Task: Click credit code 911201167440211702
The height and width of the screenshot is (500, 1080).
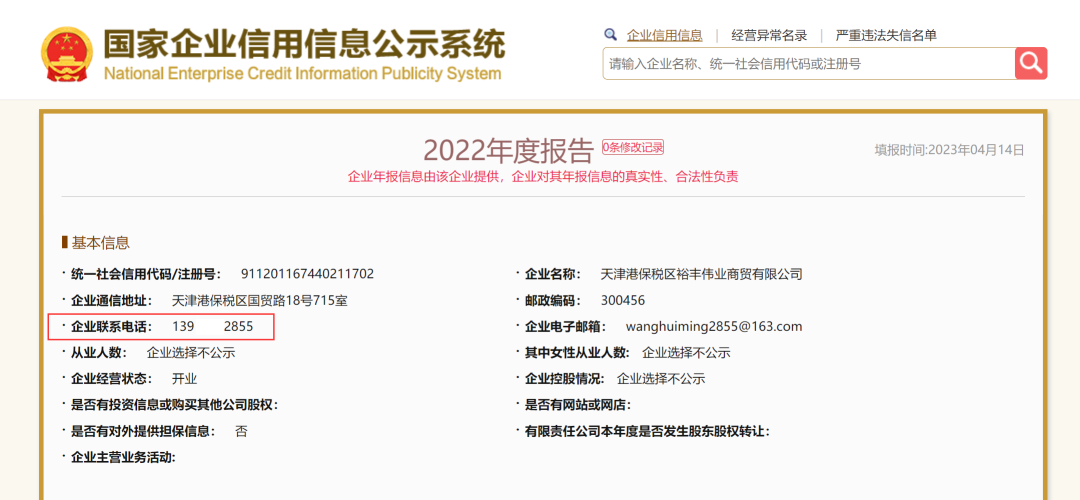Action: point(307,274)
